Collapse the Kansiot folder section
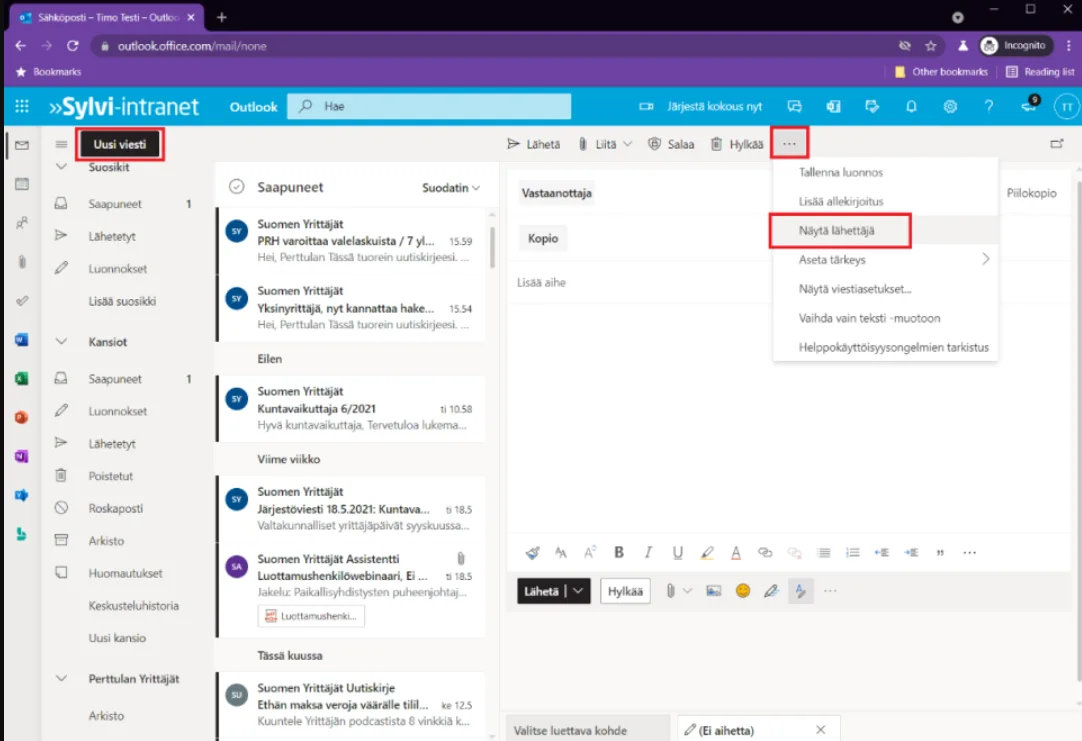 [61, 342]
